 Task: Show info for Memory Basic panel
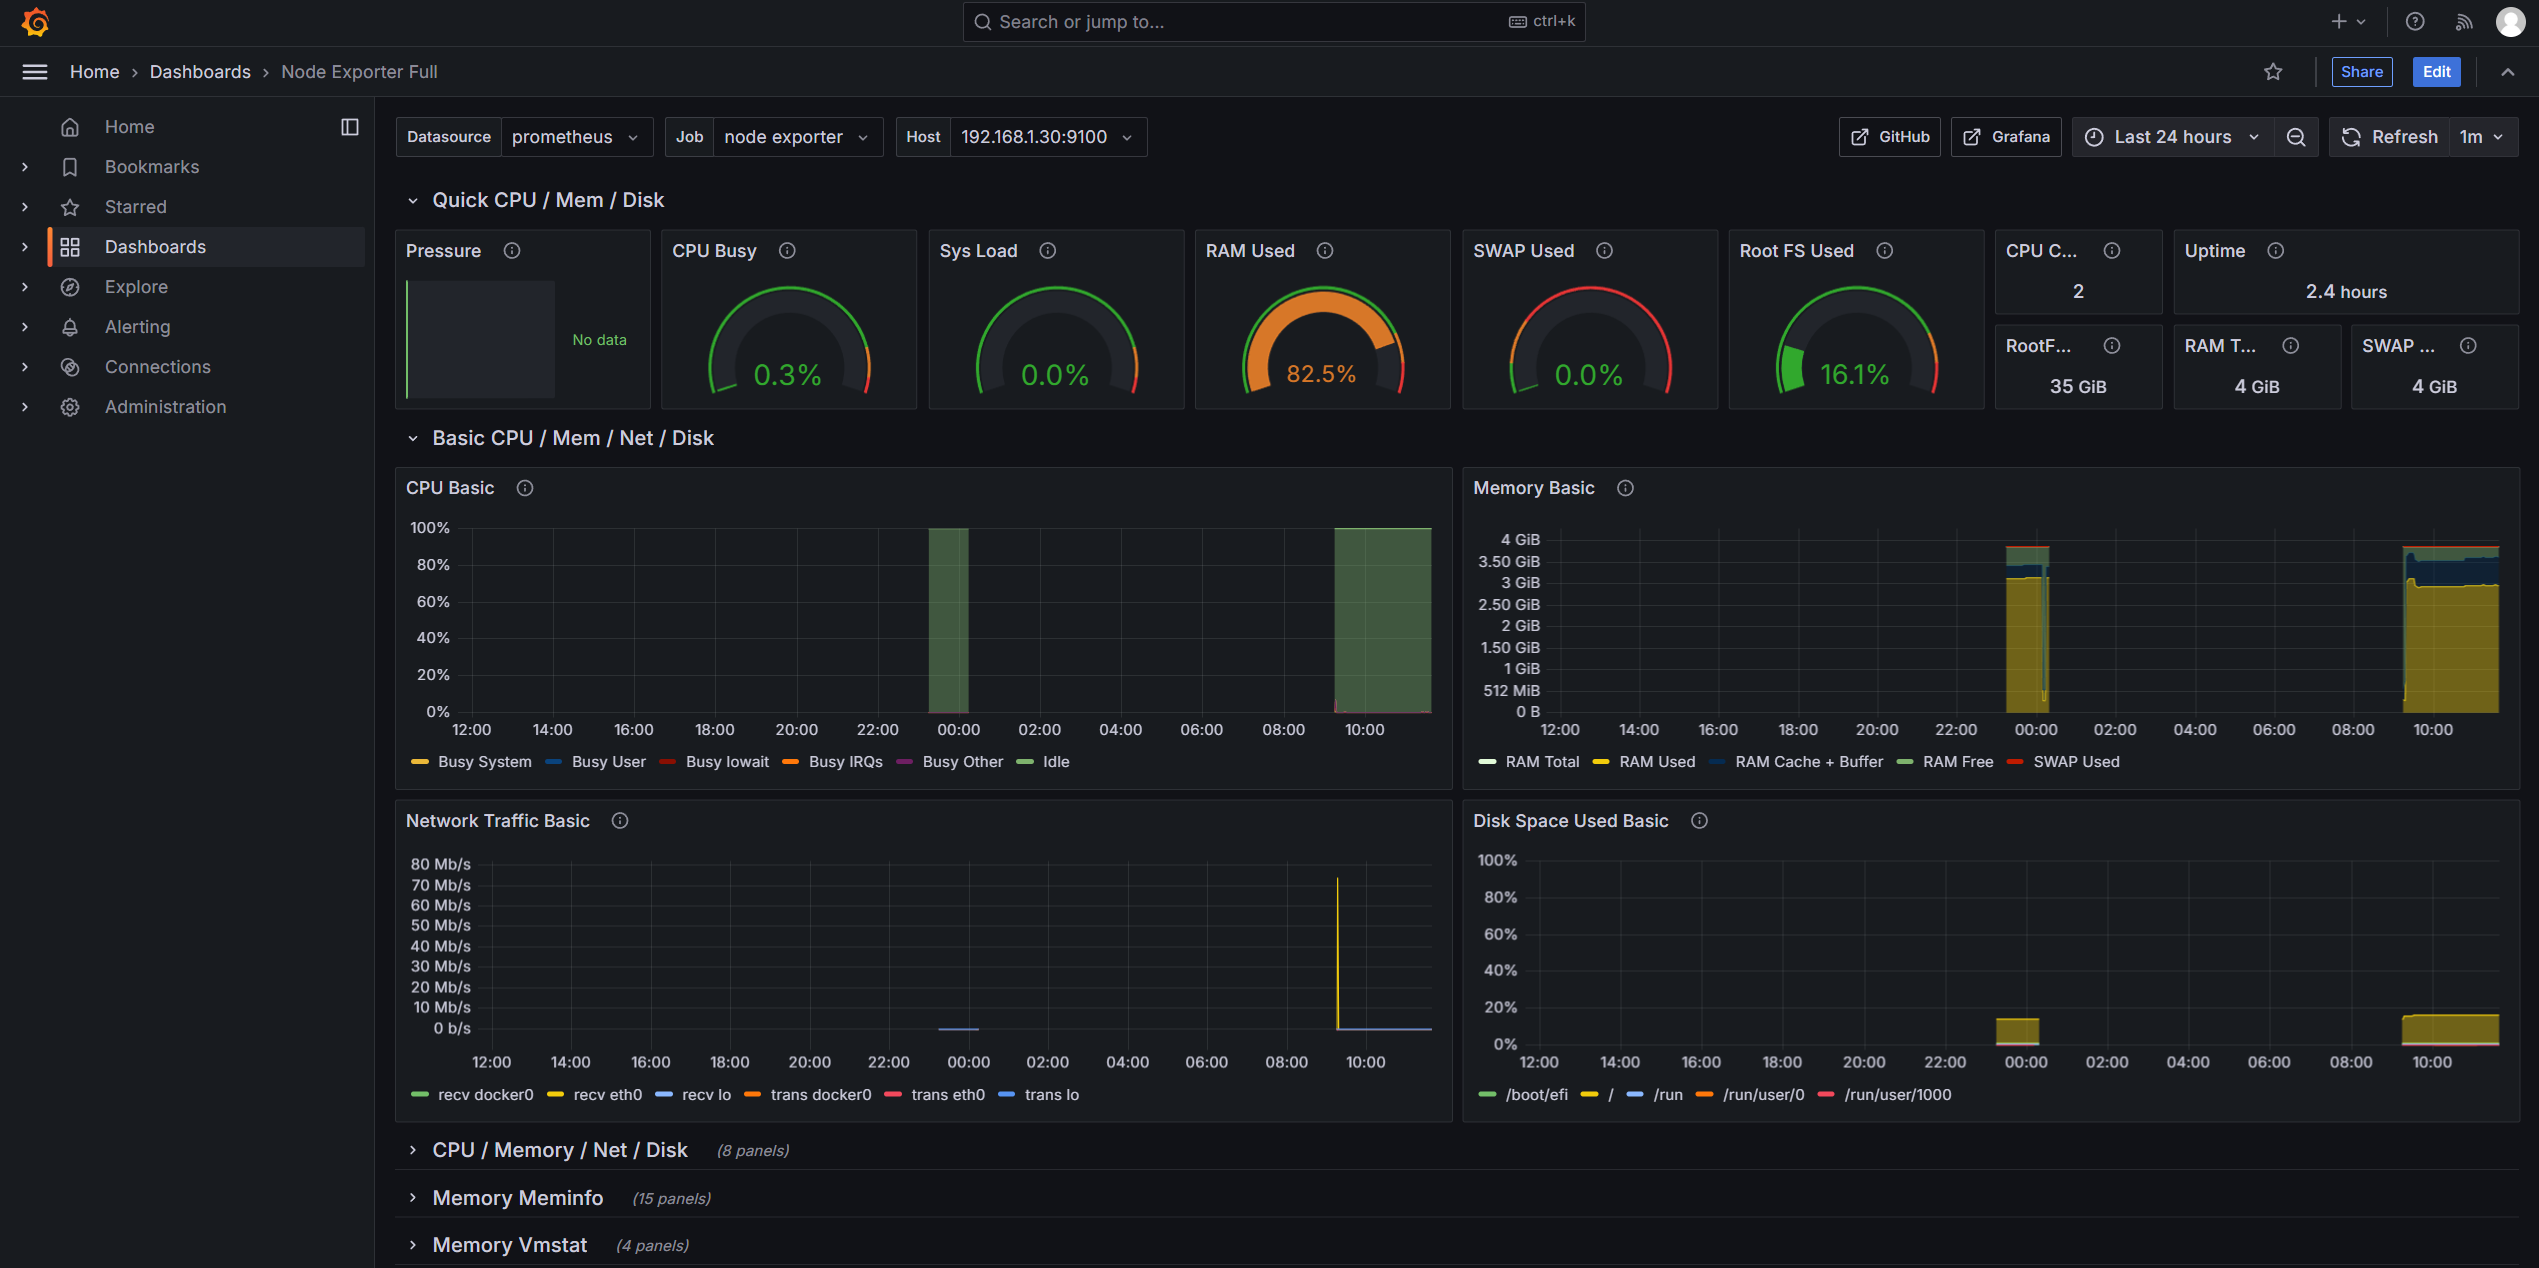click(1625, 488)
